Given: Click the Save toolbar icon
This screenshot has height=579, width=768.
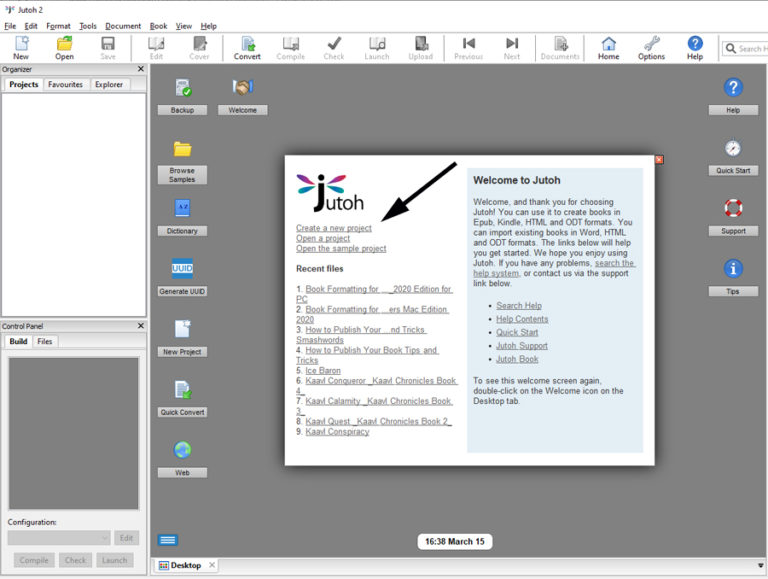Looking at the screenshot, I should (x=108, y=48).
